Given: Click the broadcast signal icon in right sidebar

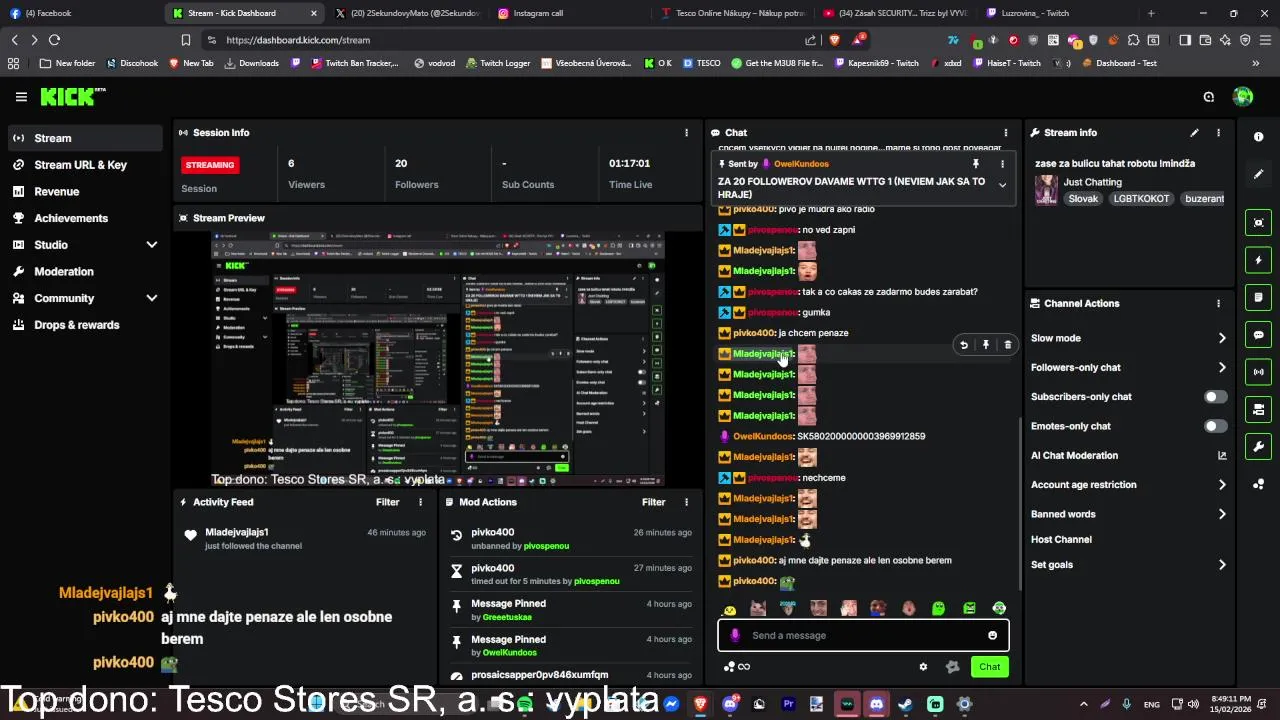Looking at the screenshot, I should 1258,372.
